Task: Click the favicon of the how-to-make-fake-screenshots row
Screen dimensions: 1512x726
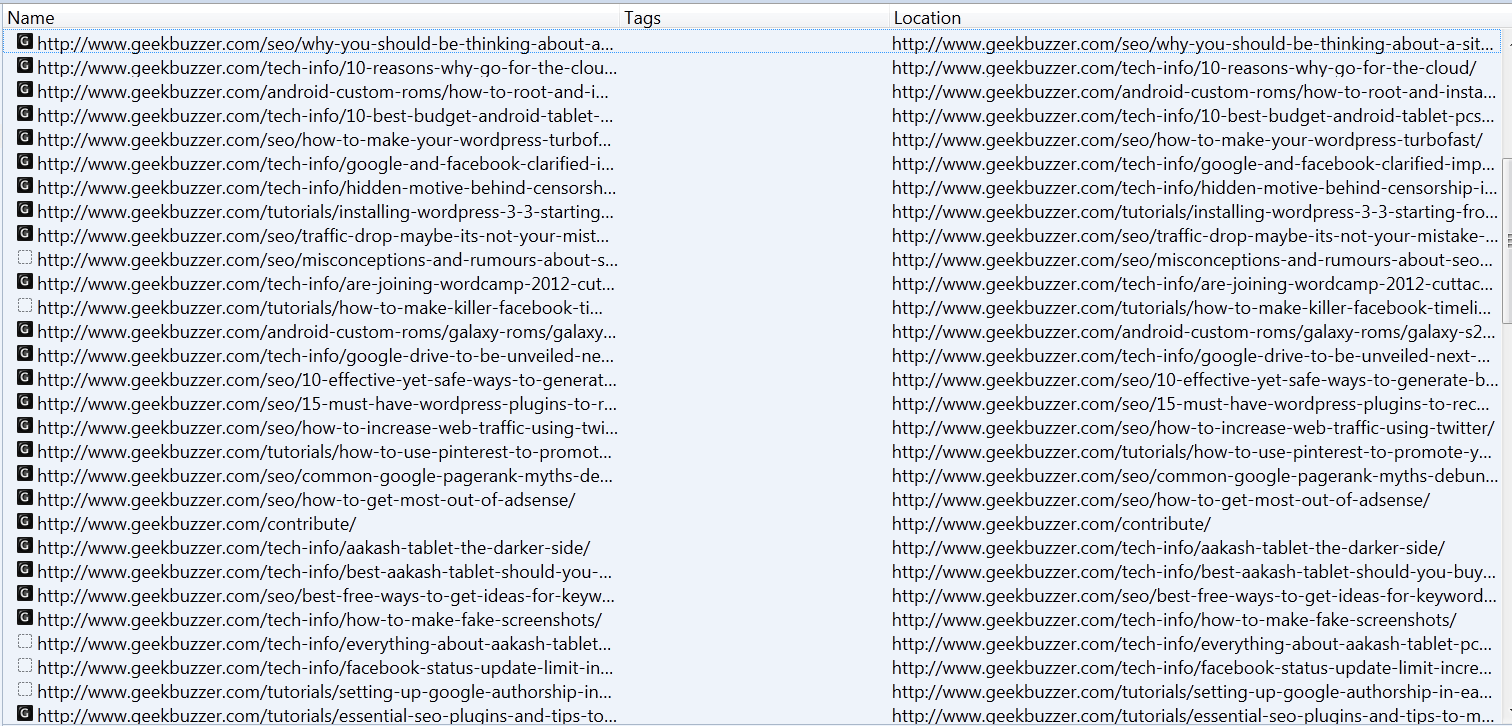Action: [x=25, y=618]
